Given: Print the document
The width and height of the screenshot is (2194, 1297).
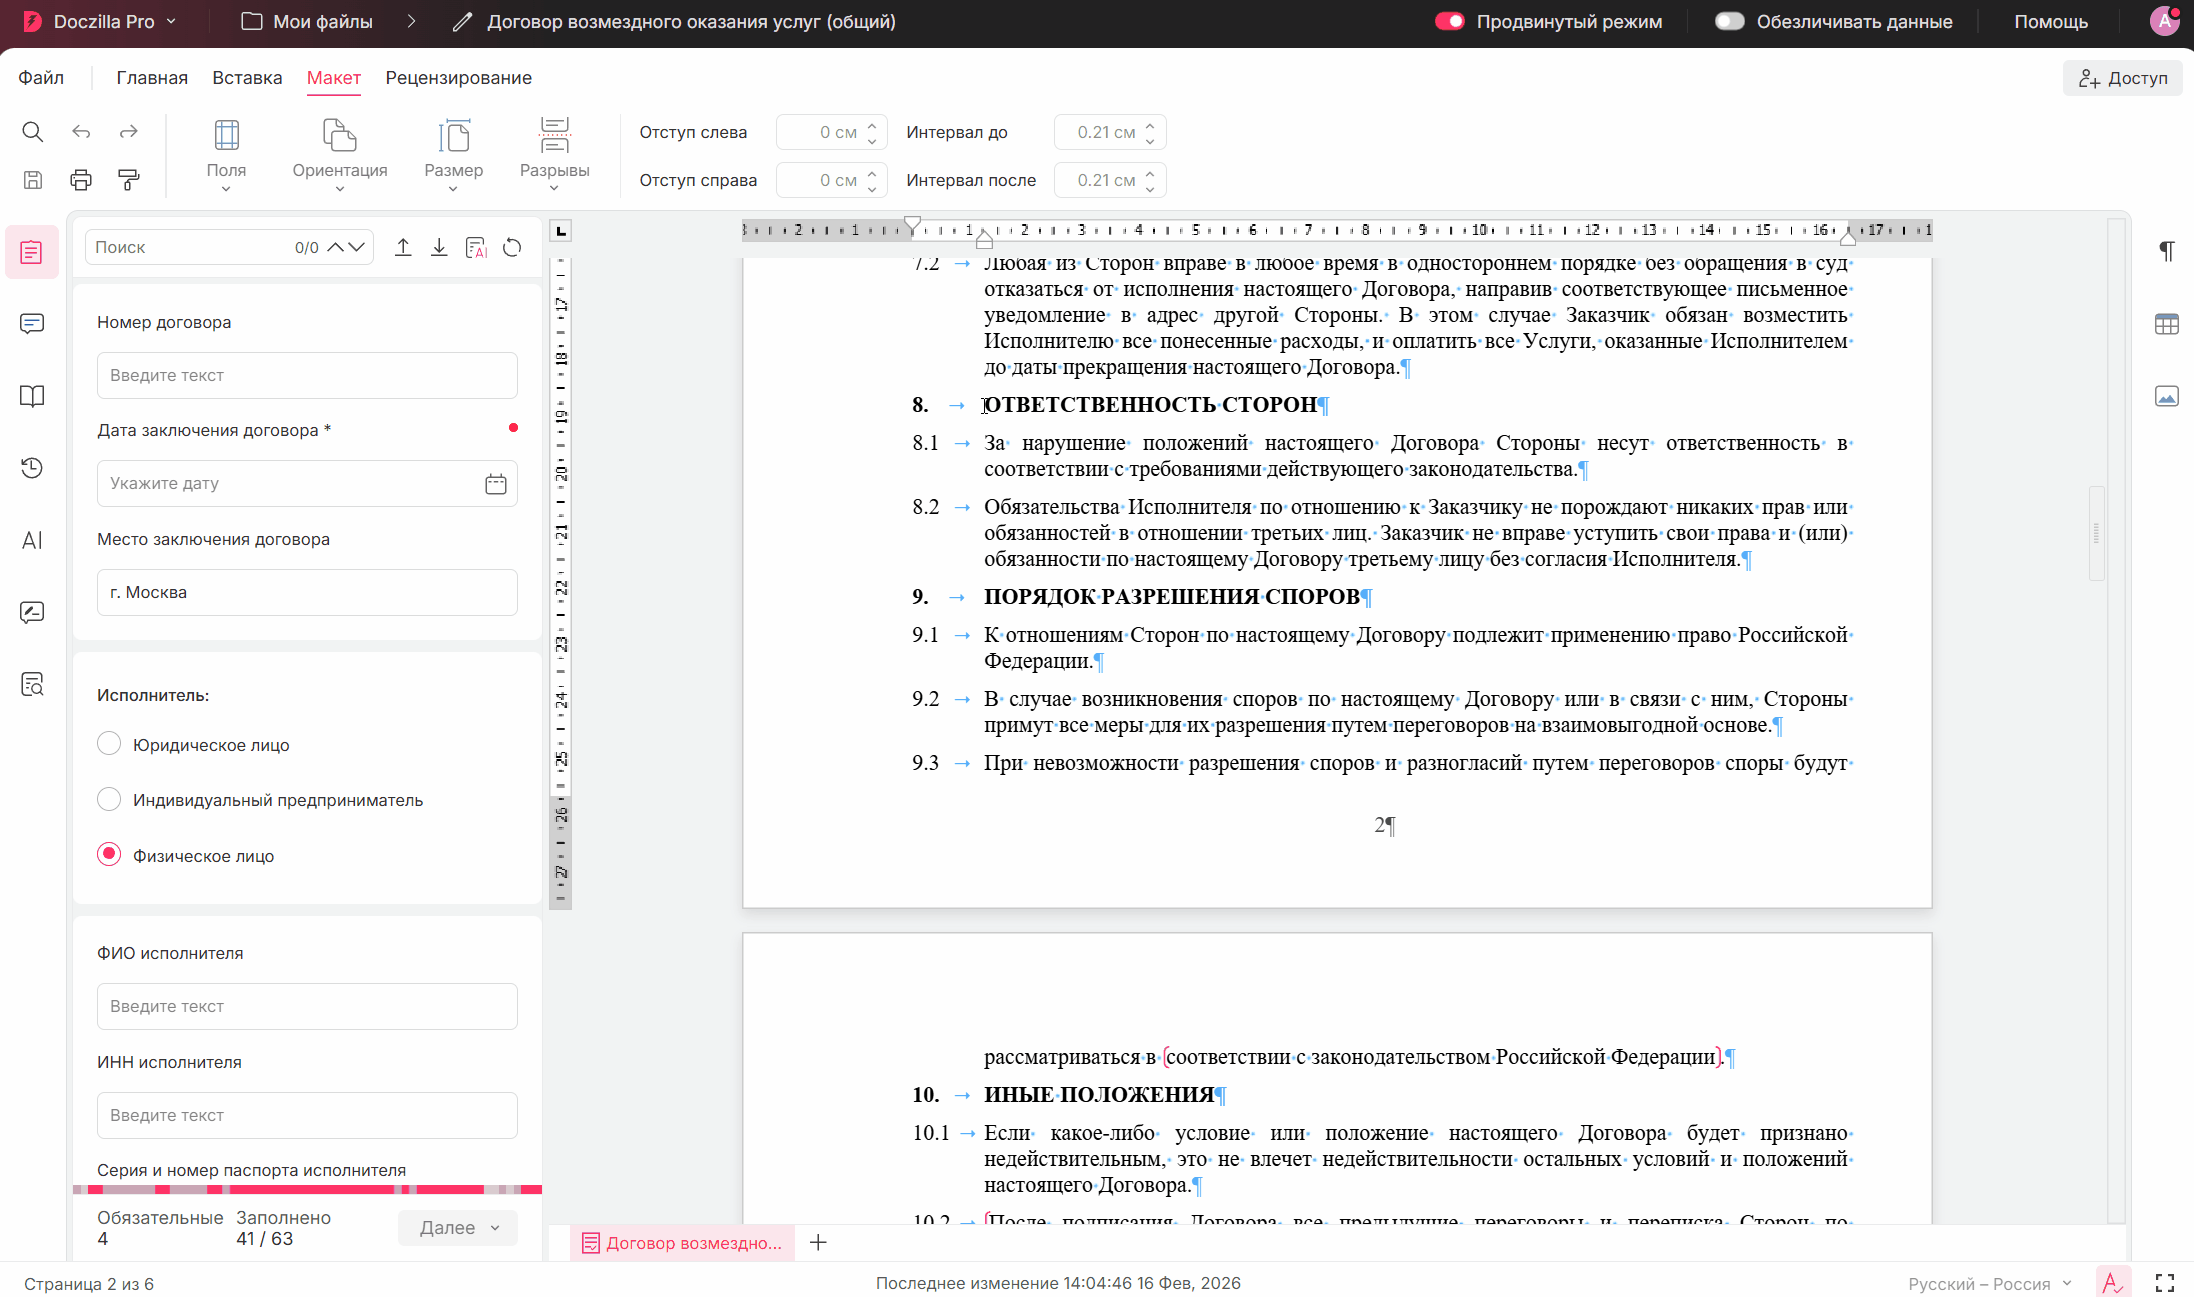Looking at the screenshot, I should click(x=81, y=180).
